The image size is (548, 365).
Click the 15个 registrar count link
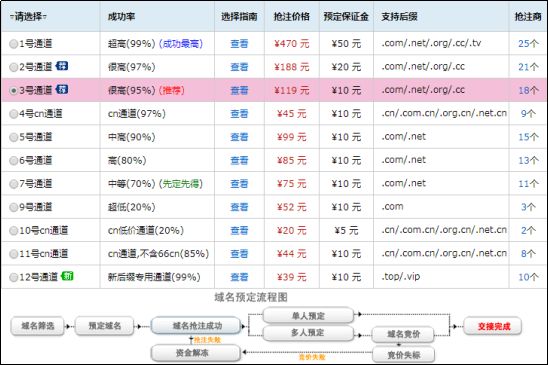click(528, 137)
